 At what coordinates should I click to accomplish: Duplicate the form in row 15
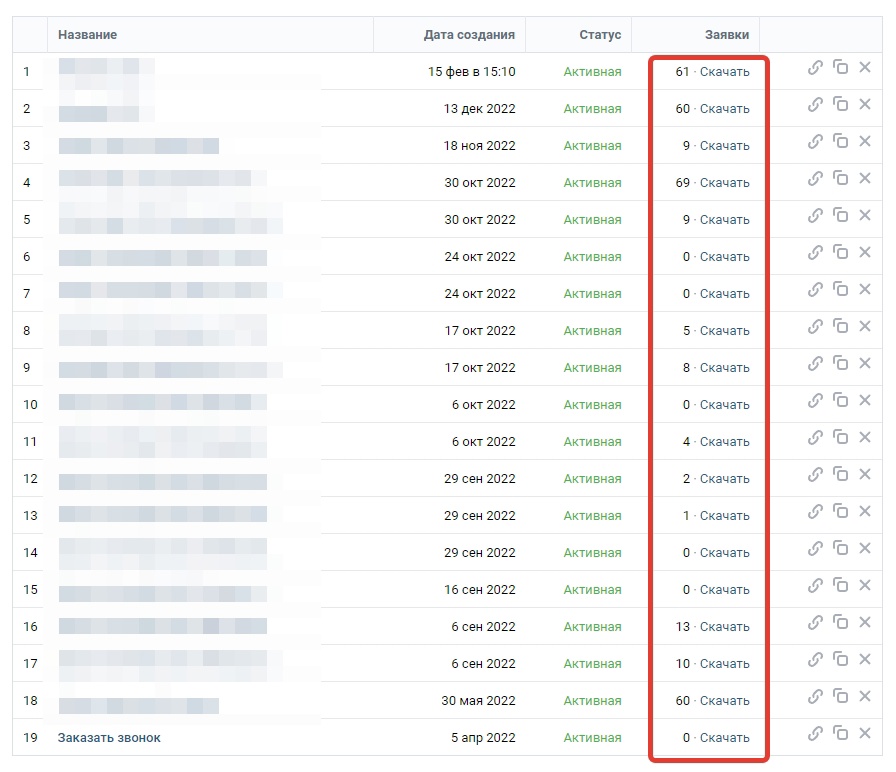pos(840,585)
